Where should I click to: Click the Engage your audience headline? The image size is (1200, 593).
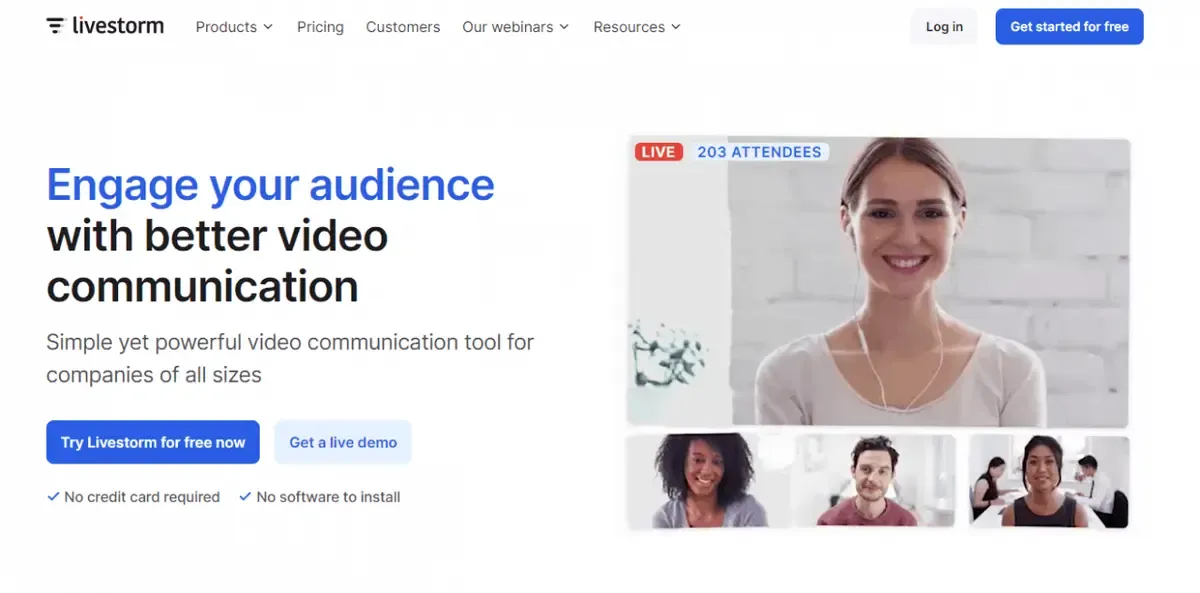[271, 185]
